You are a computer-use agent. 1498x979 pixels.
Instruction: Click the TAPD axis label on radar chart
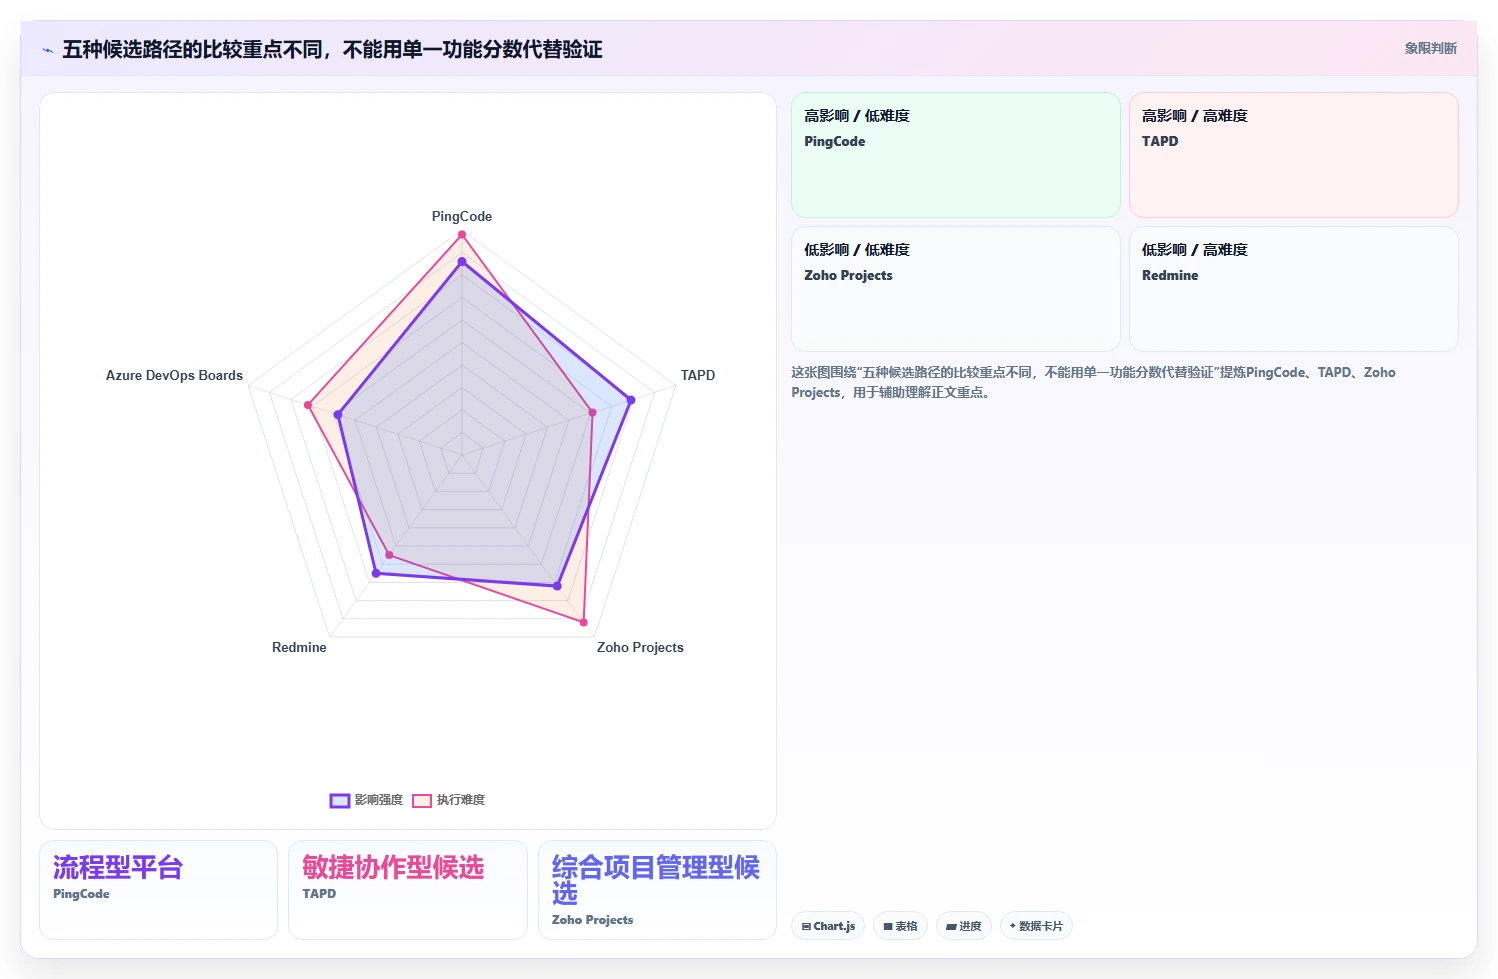tap(698, 375)
